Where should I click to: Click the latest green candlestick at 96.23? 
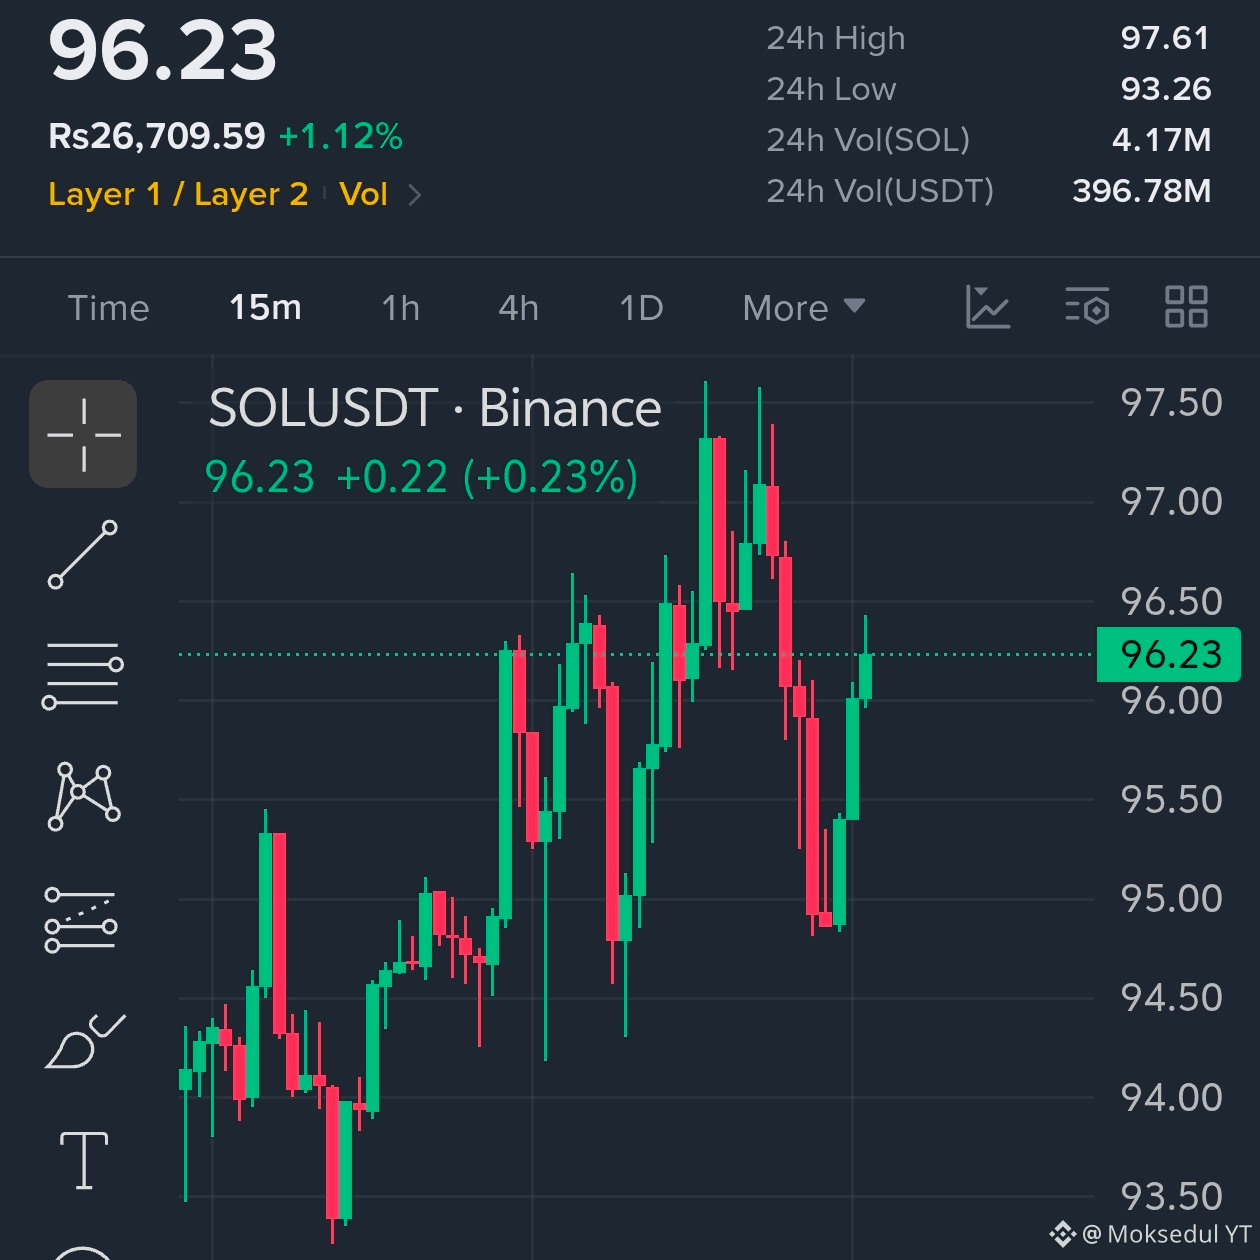click(865, 676)
